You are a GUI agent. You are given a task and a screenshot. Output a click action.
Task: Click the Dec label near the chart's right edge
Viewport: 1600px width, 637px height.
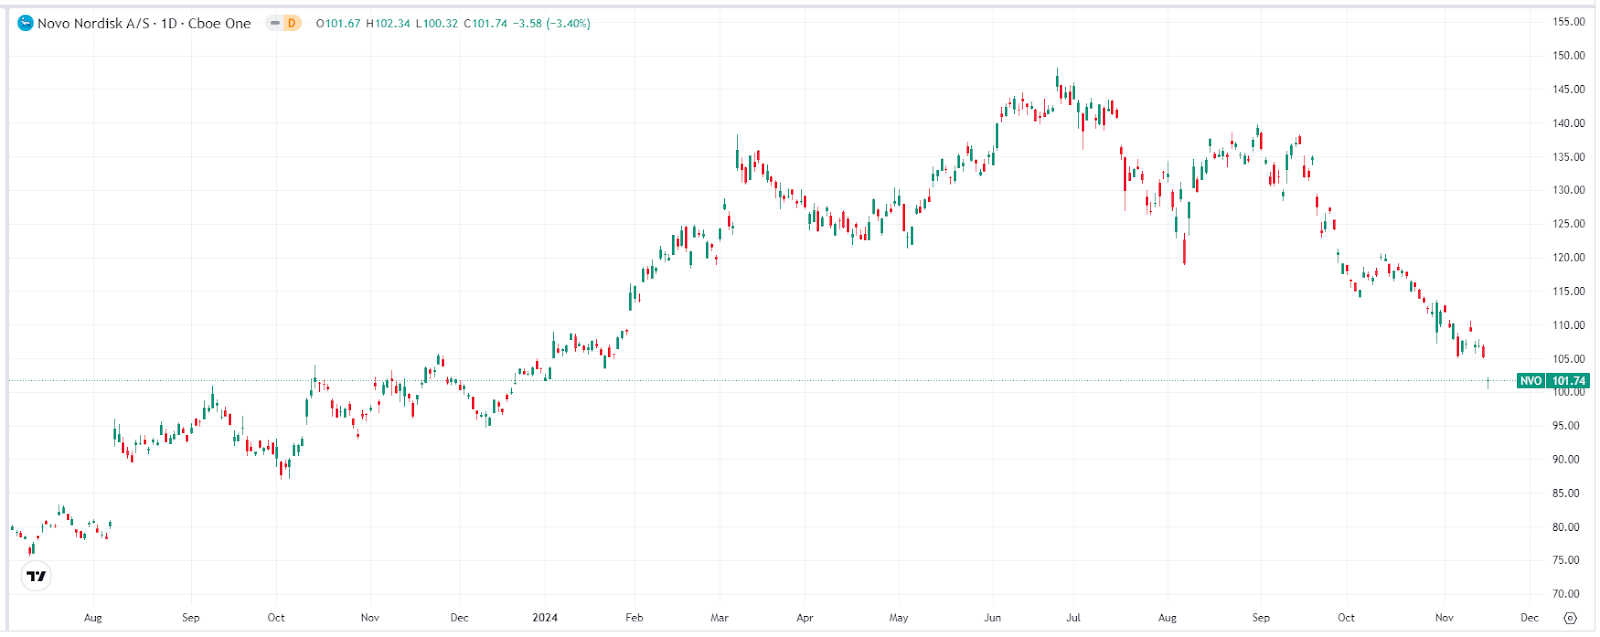pyautogui.click(x=1530, y=618)
